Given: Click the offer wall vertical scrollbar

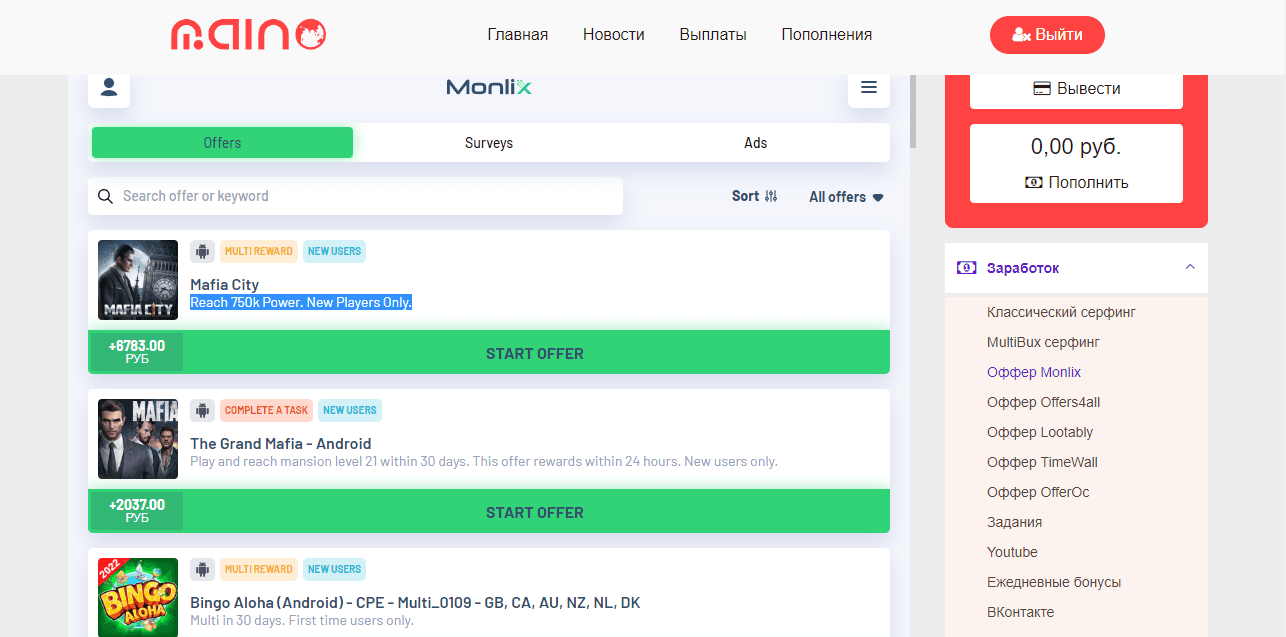Looking at the screenshot, I should coord(912,110).
